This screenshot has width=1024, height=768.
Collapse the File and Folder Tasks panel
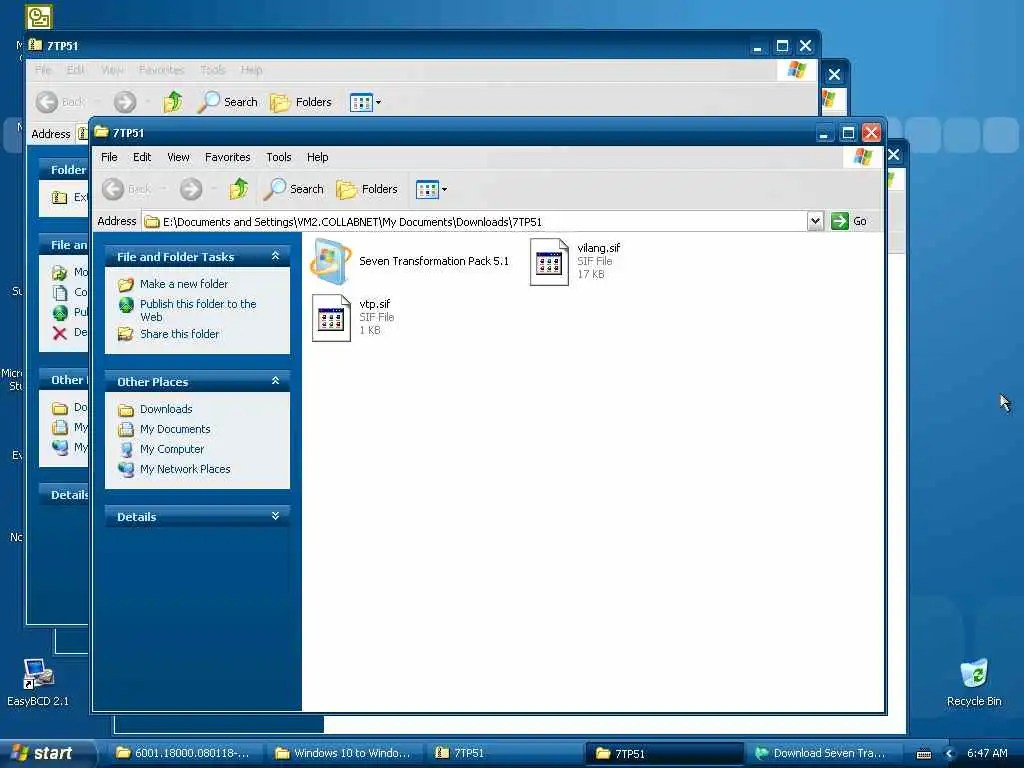pyautogui.click(x=276, y=256)
